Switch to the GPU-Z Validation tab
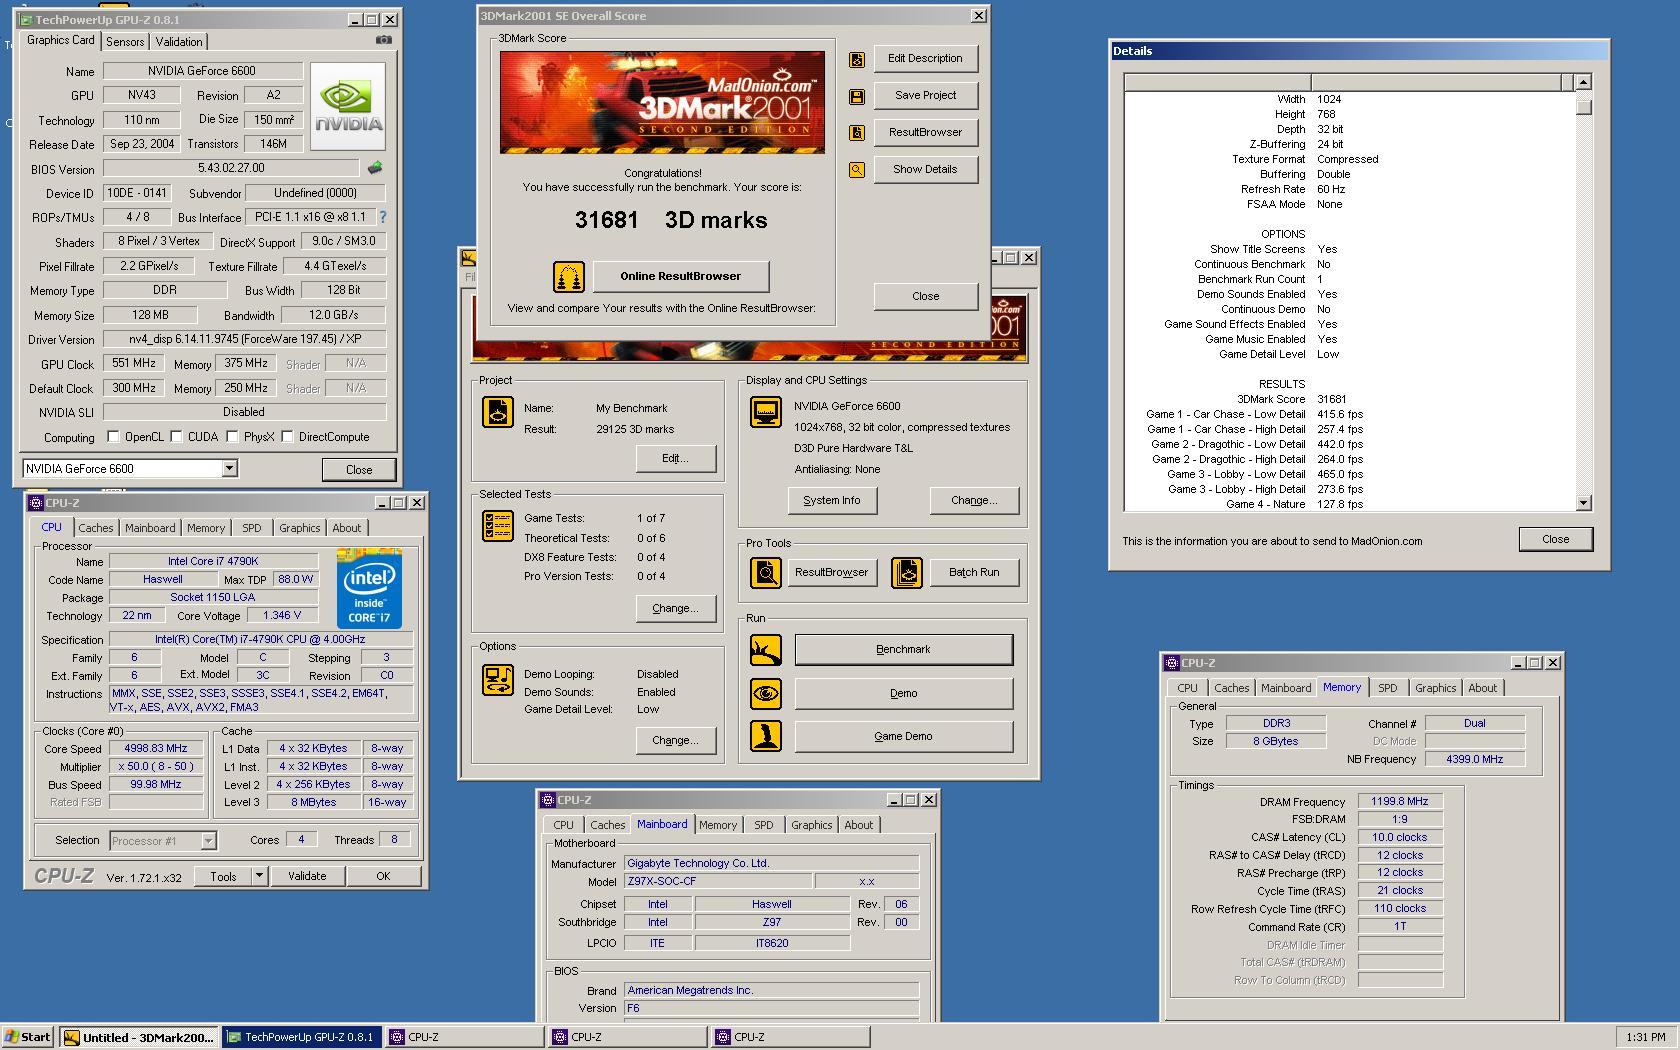The height and width of the screenshot is (1050, 1680). (179, 41)
